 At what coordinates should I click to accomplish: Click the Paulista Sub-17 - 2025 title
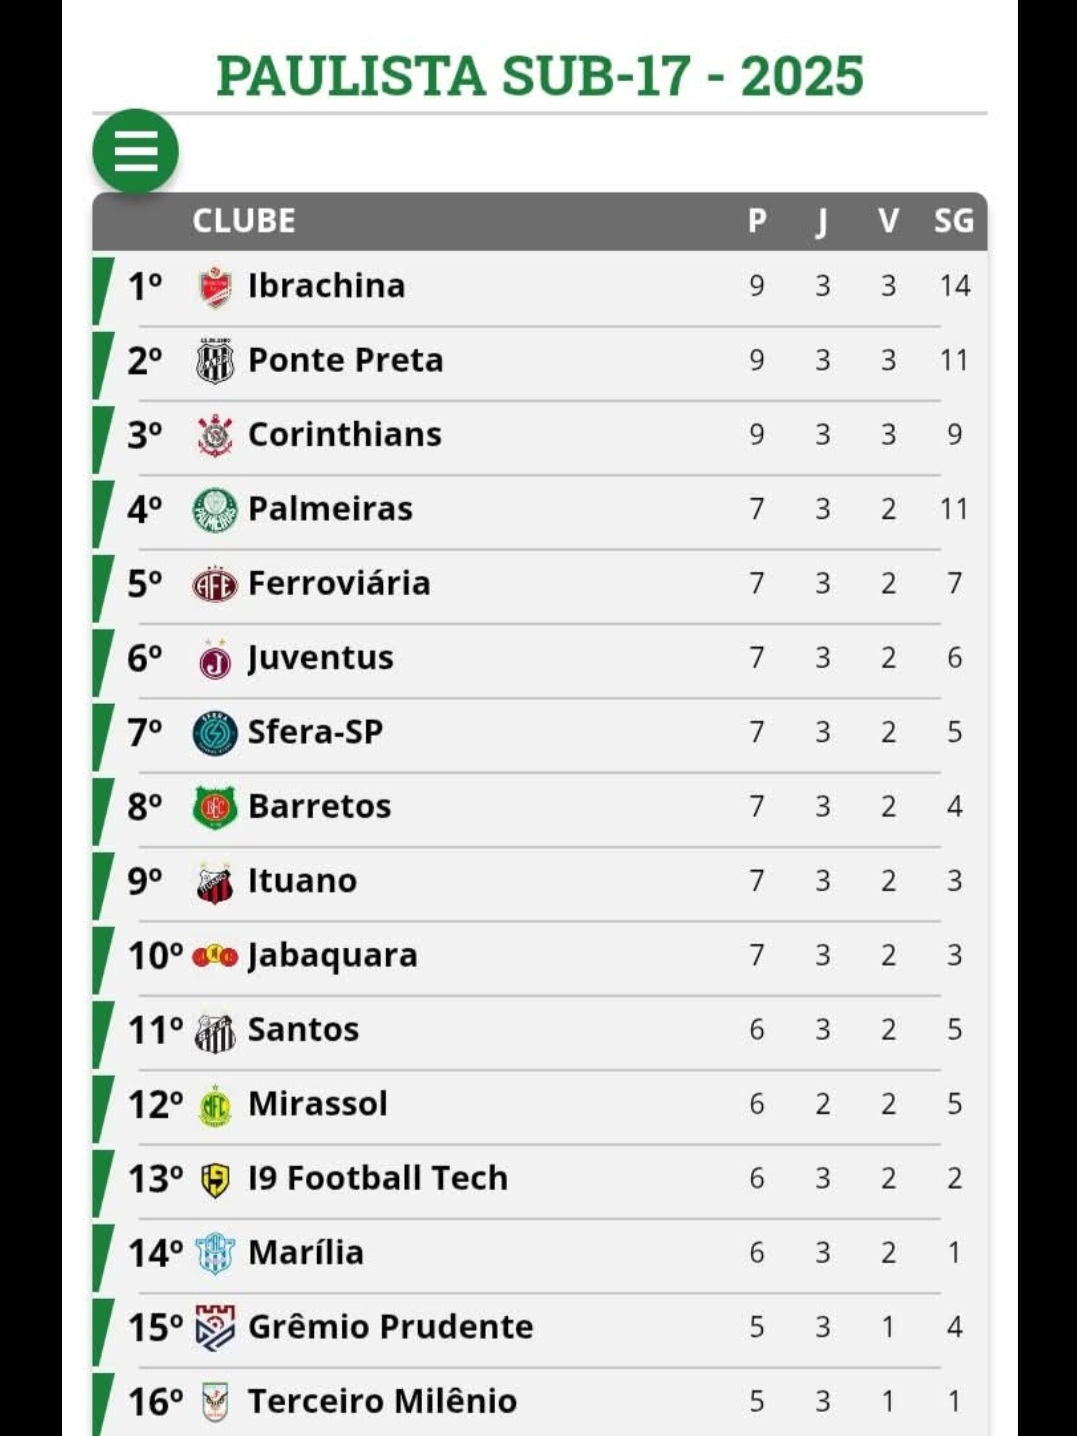click(539, 76)
